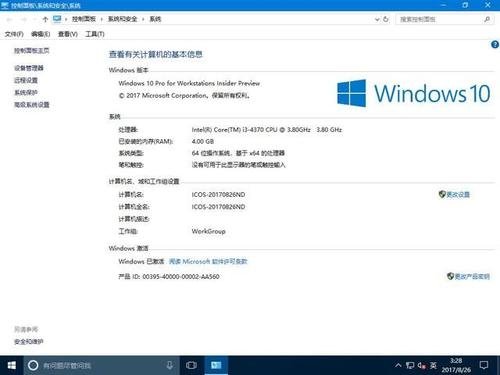Screen dimensions: 500x375
Task: Select 系统和安全 in the breadcrumb path
Action: coord(122,19)
